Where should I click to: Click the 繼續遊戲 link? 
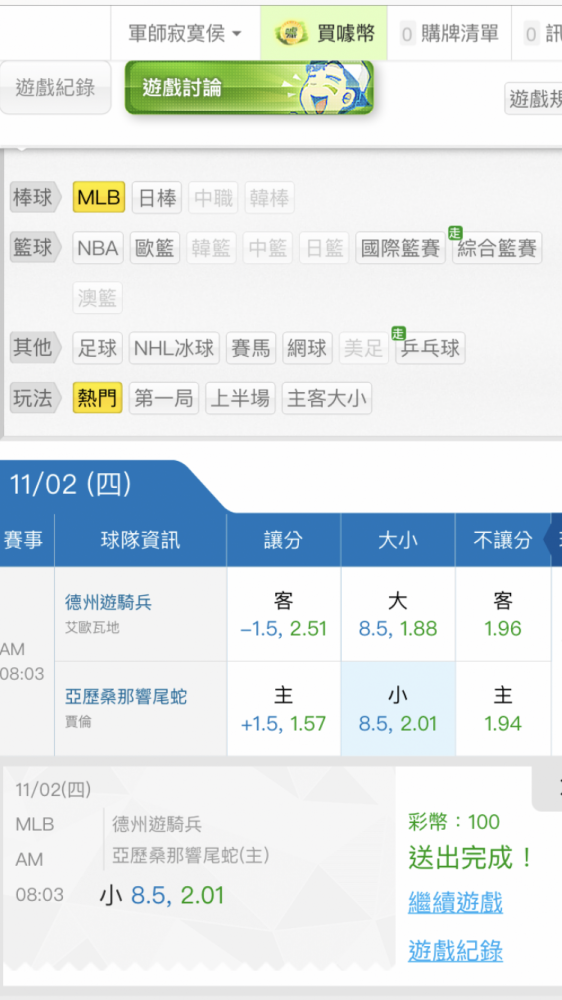click(455, 903)
